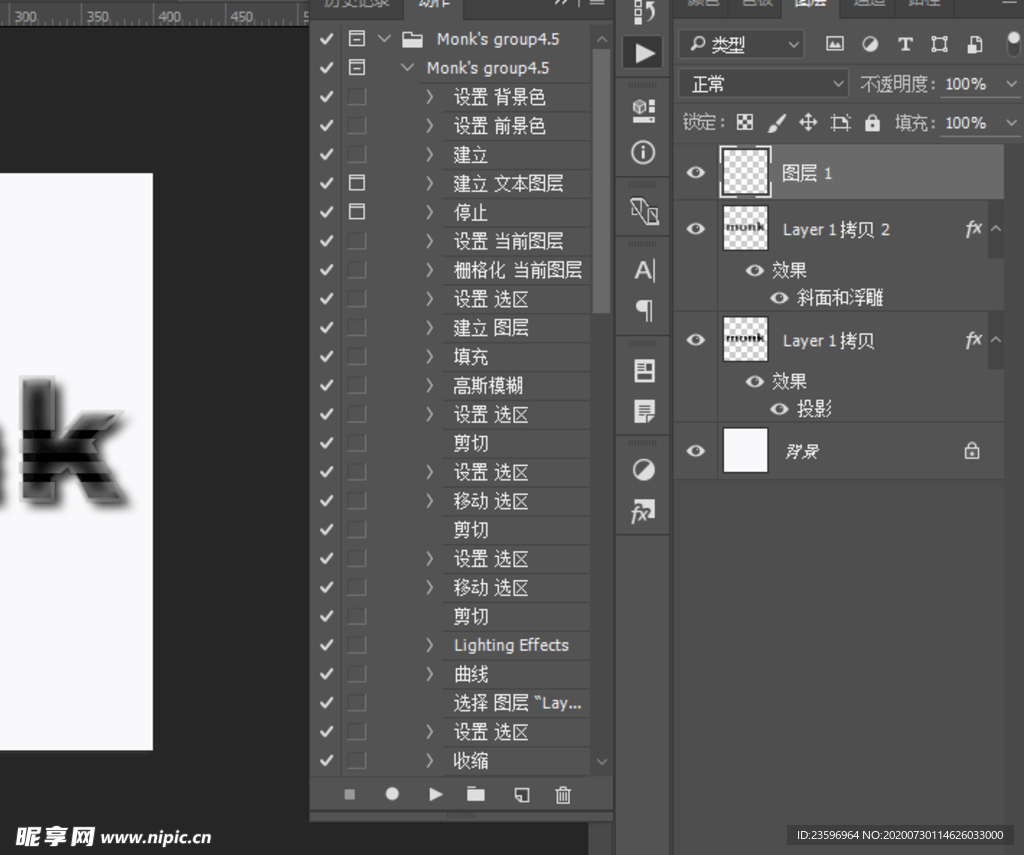Filter layers to show only text layers

pos(903,44)
